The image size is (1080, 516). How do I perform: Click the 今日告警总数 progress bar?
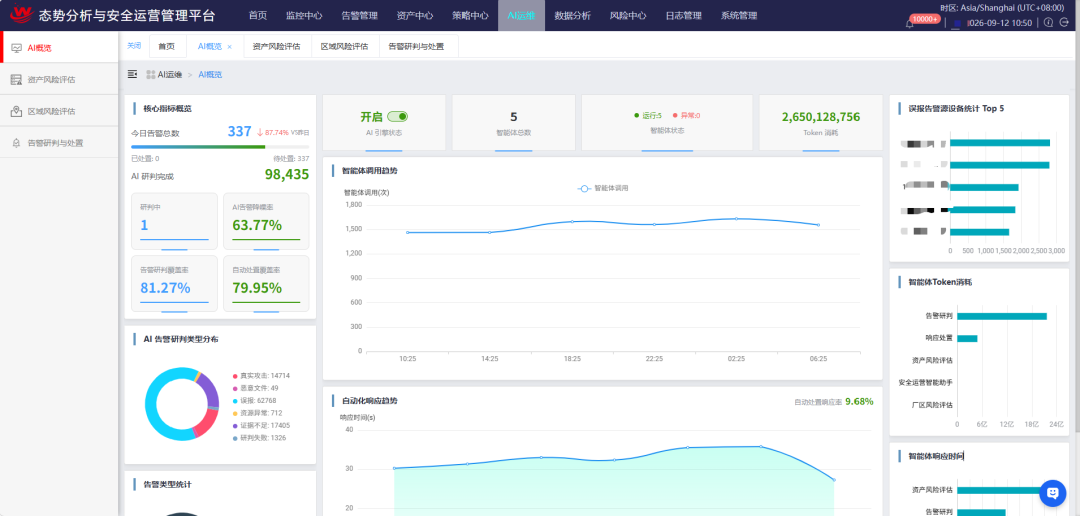(x=220, y=147)
